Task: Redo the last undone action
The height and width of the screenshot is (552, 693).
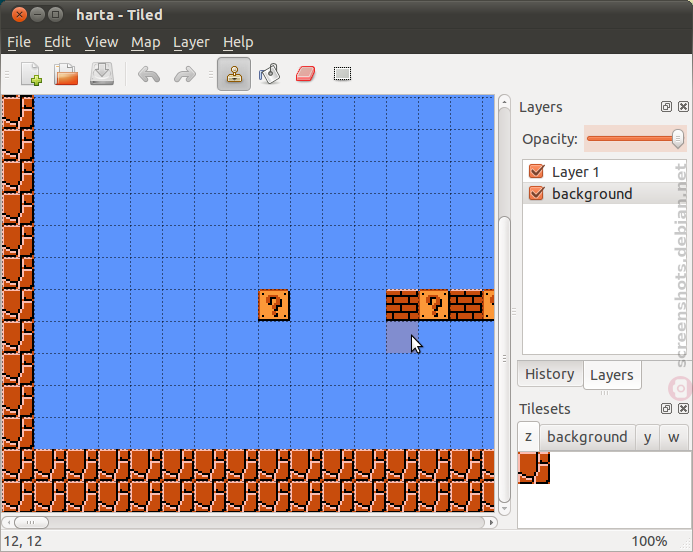Action: 185,74
